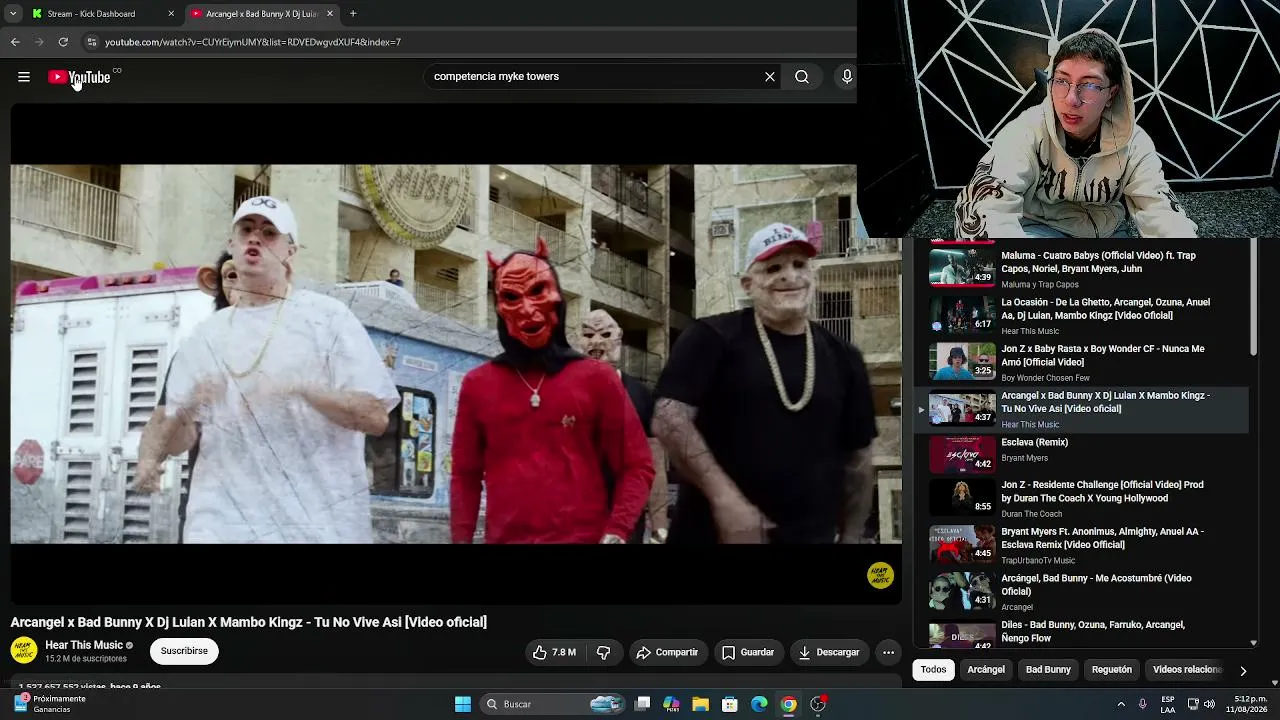
Task: Close the Arcangel x Bad Bunny tab
Action: 329,14
